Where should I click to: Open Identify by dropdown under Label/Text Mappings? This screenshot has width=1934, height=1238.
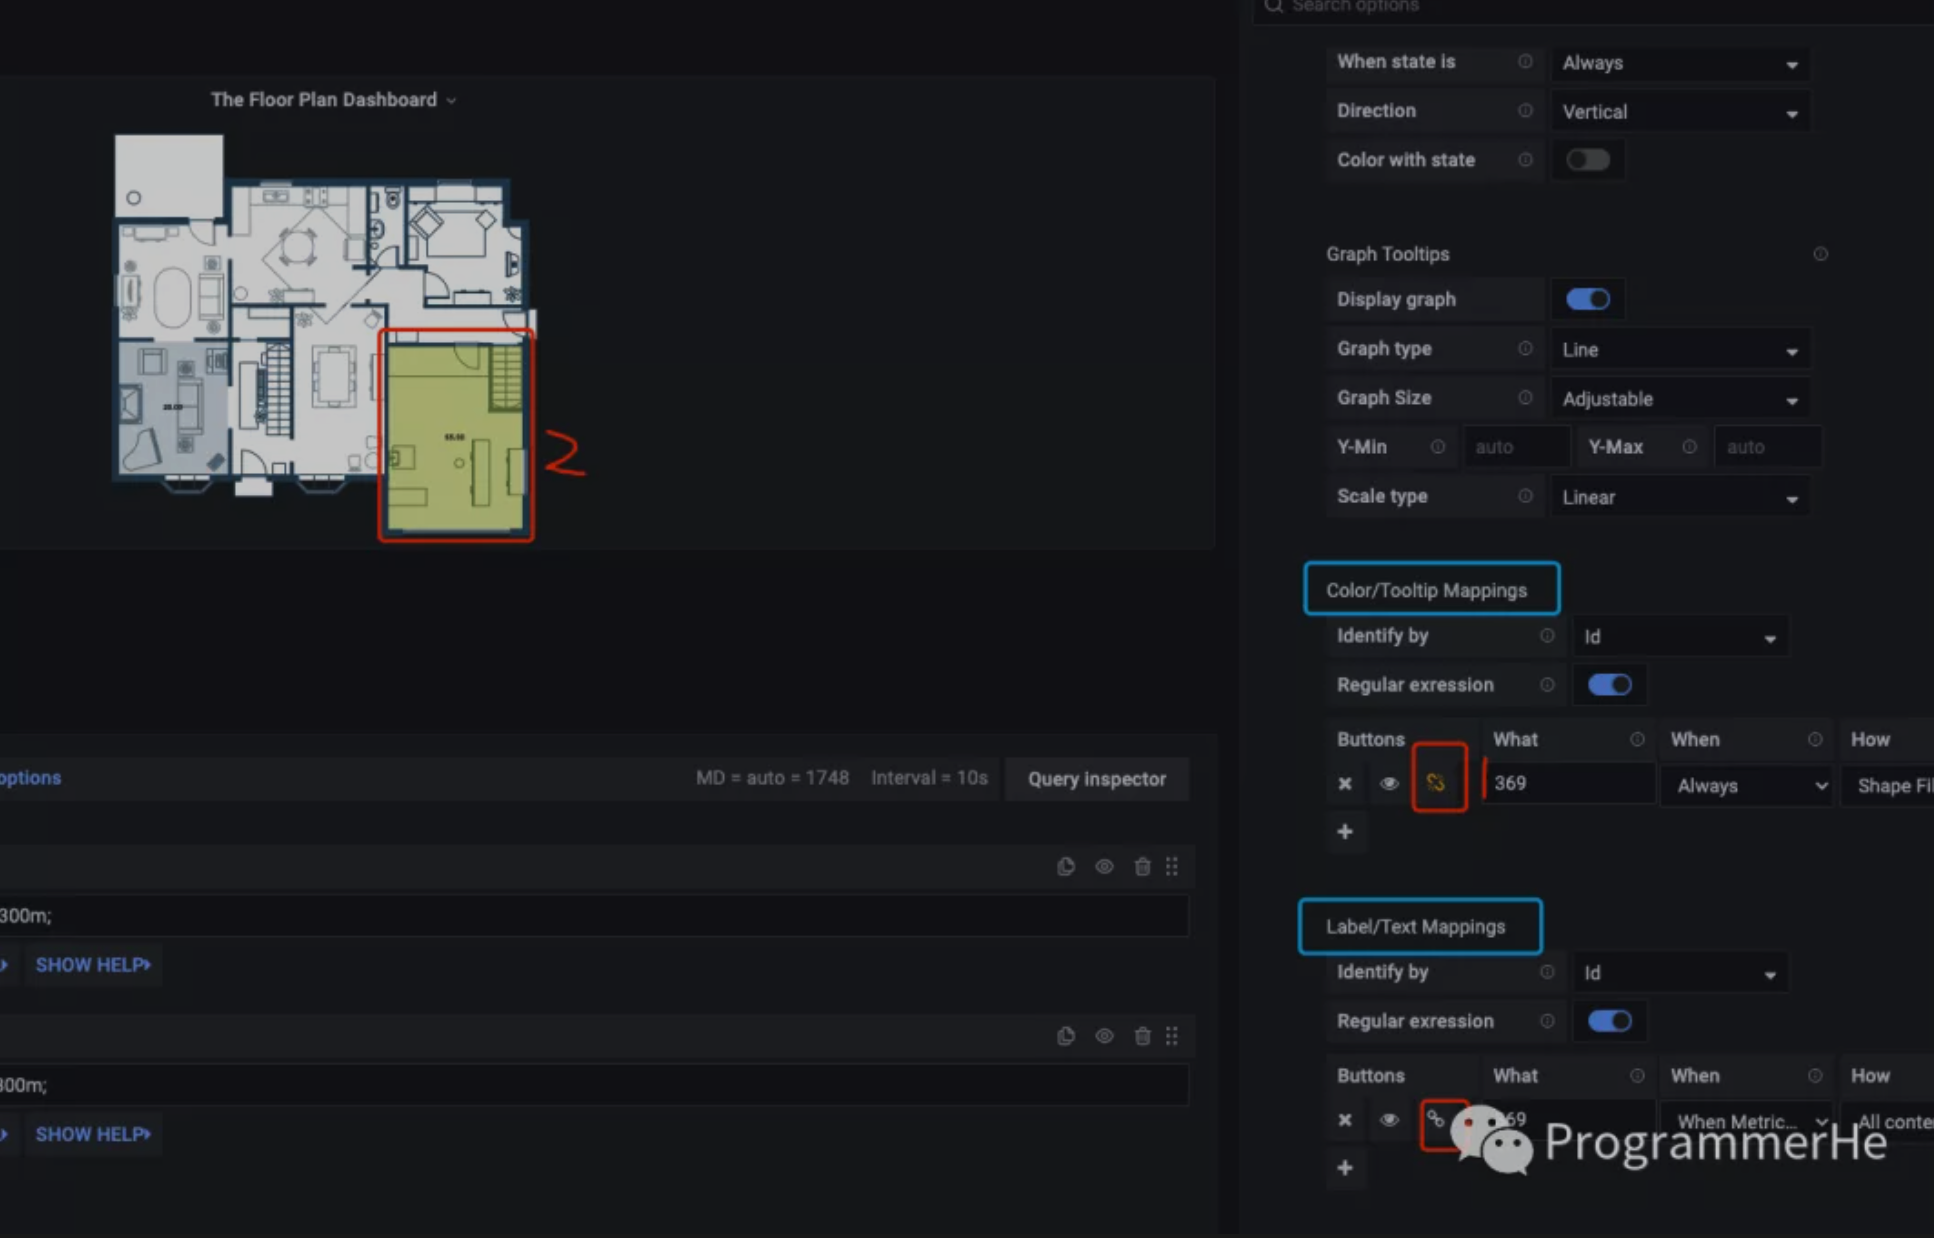1680,973
